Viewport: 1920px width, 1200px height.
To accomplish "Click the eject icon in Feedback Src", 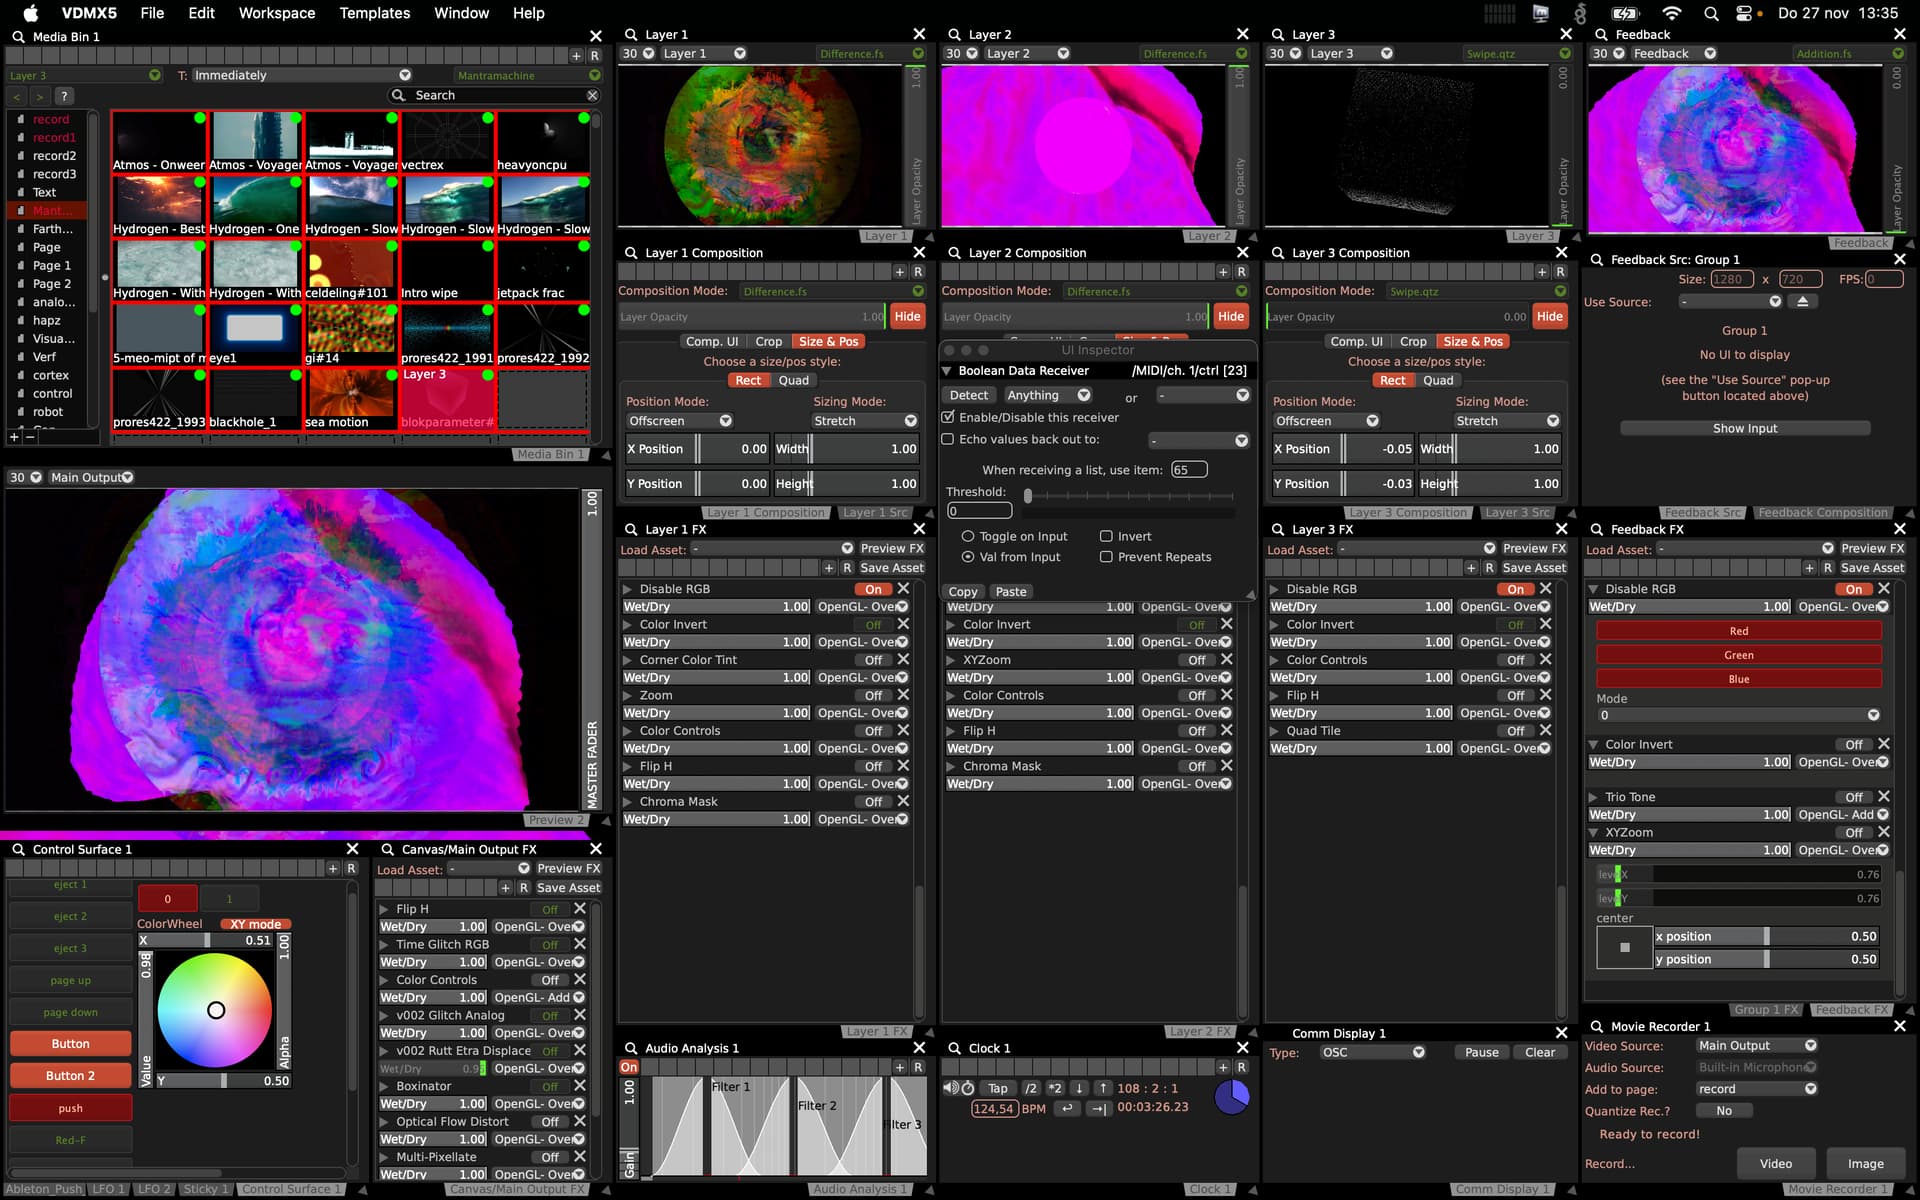I will 1802,301.
